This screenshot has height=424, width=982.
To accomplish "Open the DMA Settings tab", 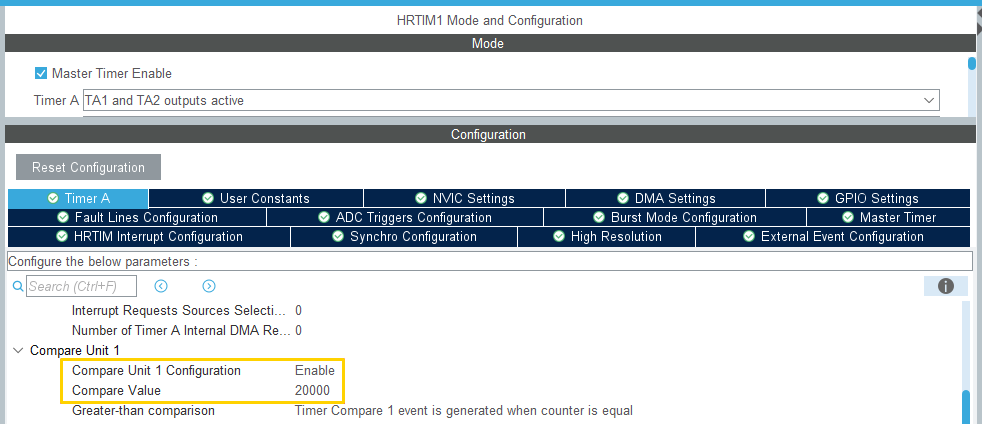I will pyautogui.click(x=666, y=199).
